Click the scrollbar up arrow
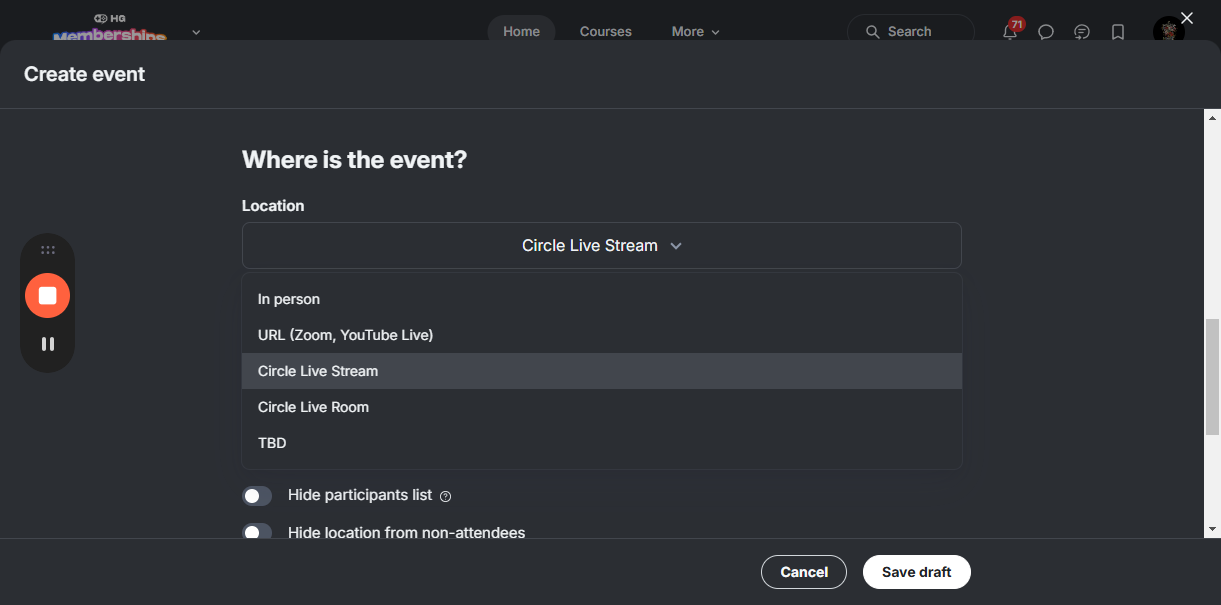This screenshot has width=1221, height=605. pyautogui.click(x=1212, y=117)
